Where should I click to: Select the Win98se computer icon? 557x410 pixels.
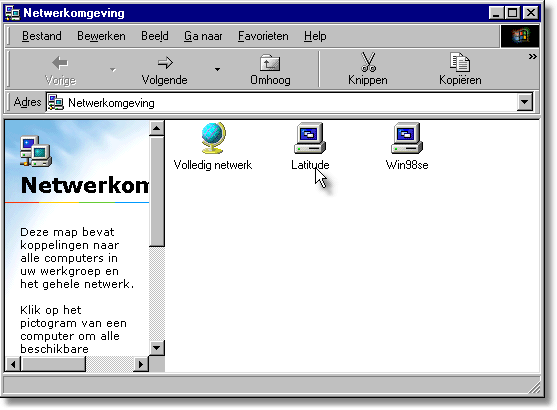click(407, 138)
